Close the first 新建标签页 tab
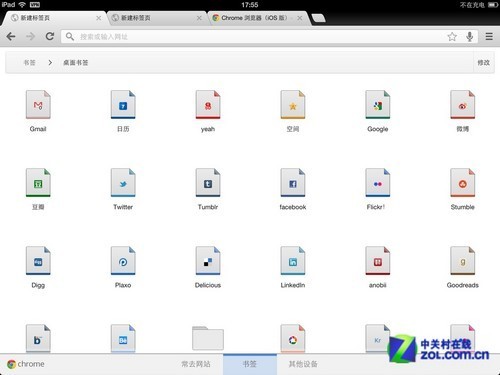 99,18
